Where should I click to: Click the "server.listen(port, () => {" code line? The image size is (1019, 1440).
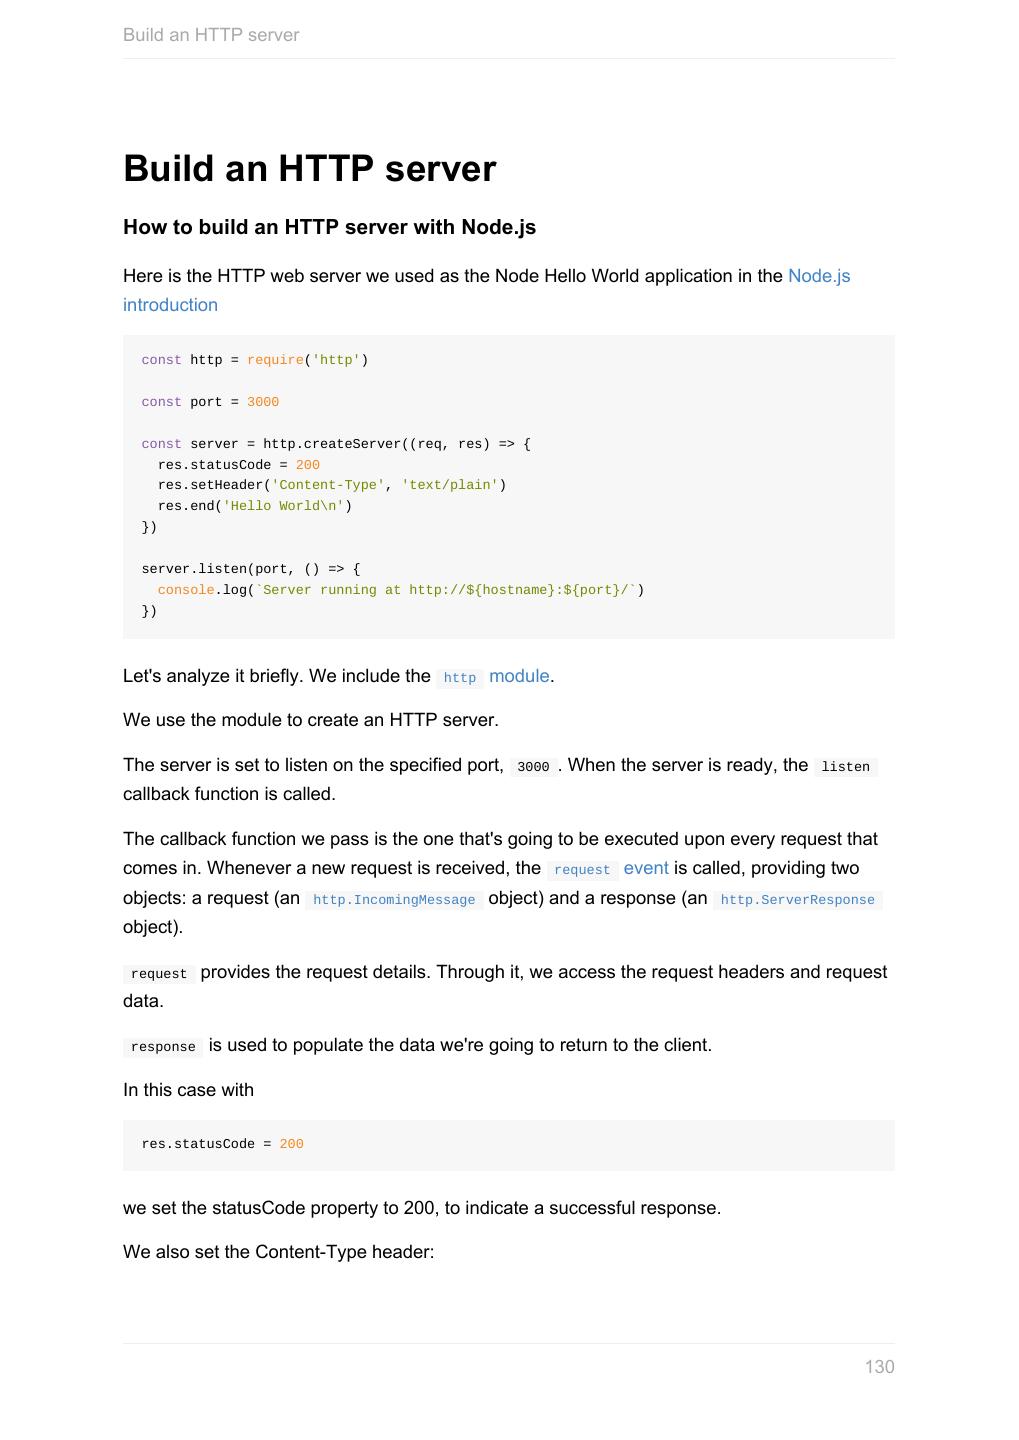point(251,569)
